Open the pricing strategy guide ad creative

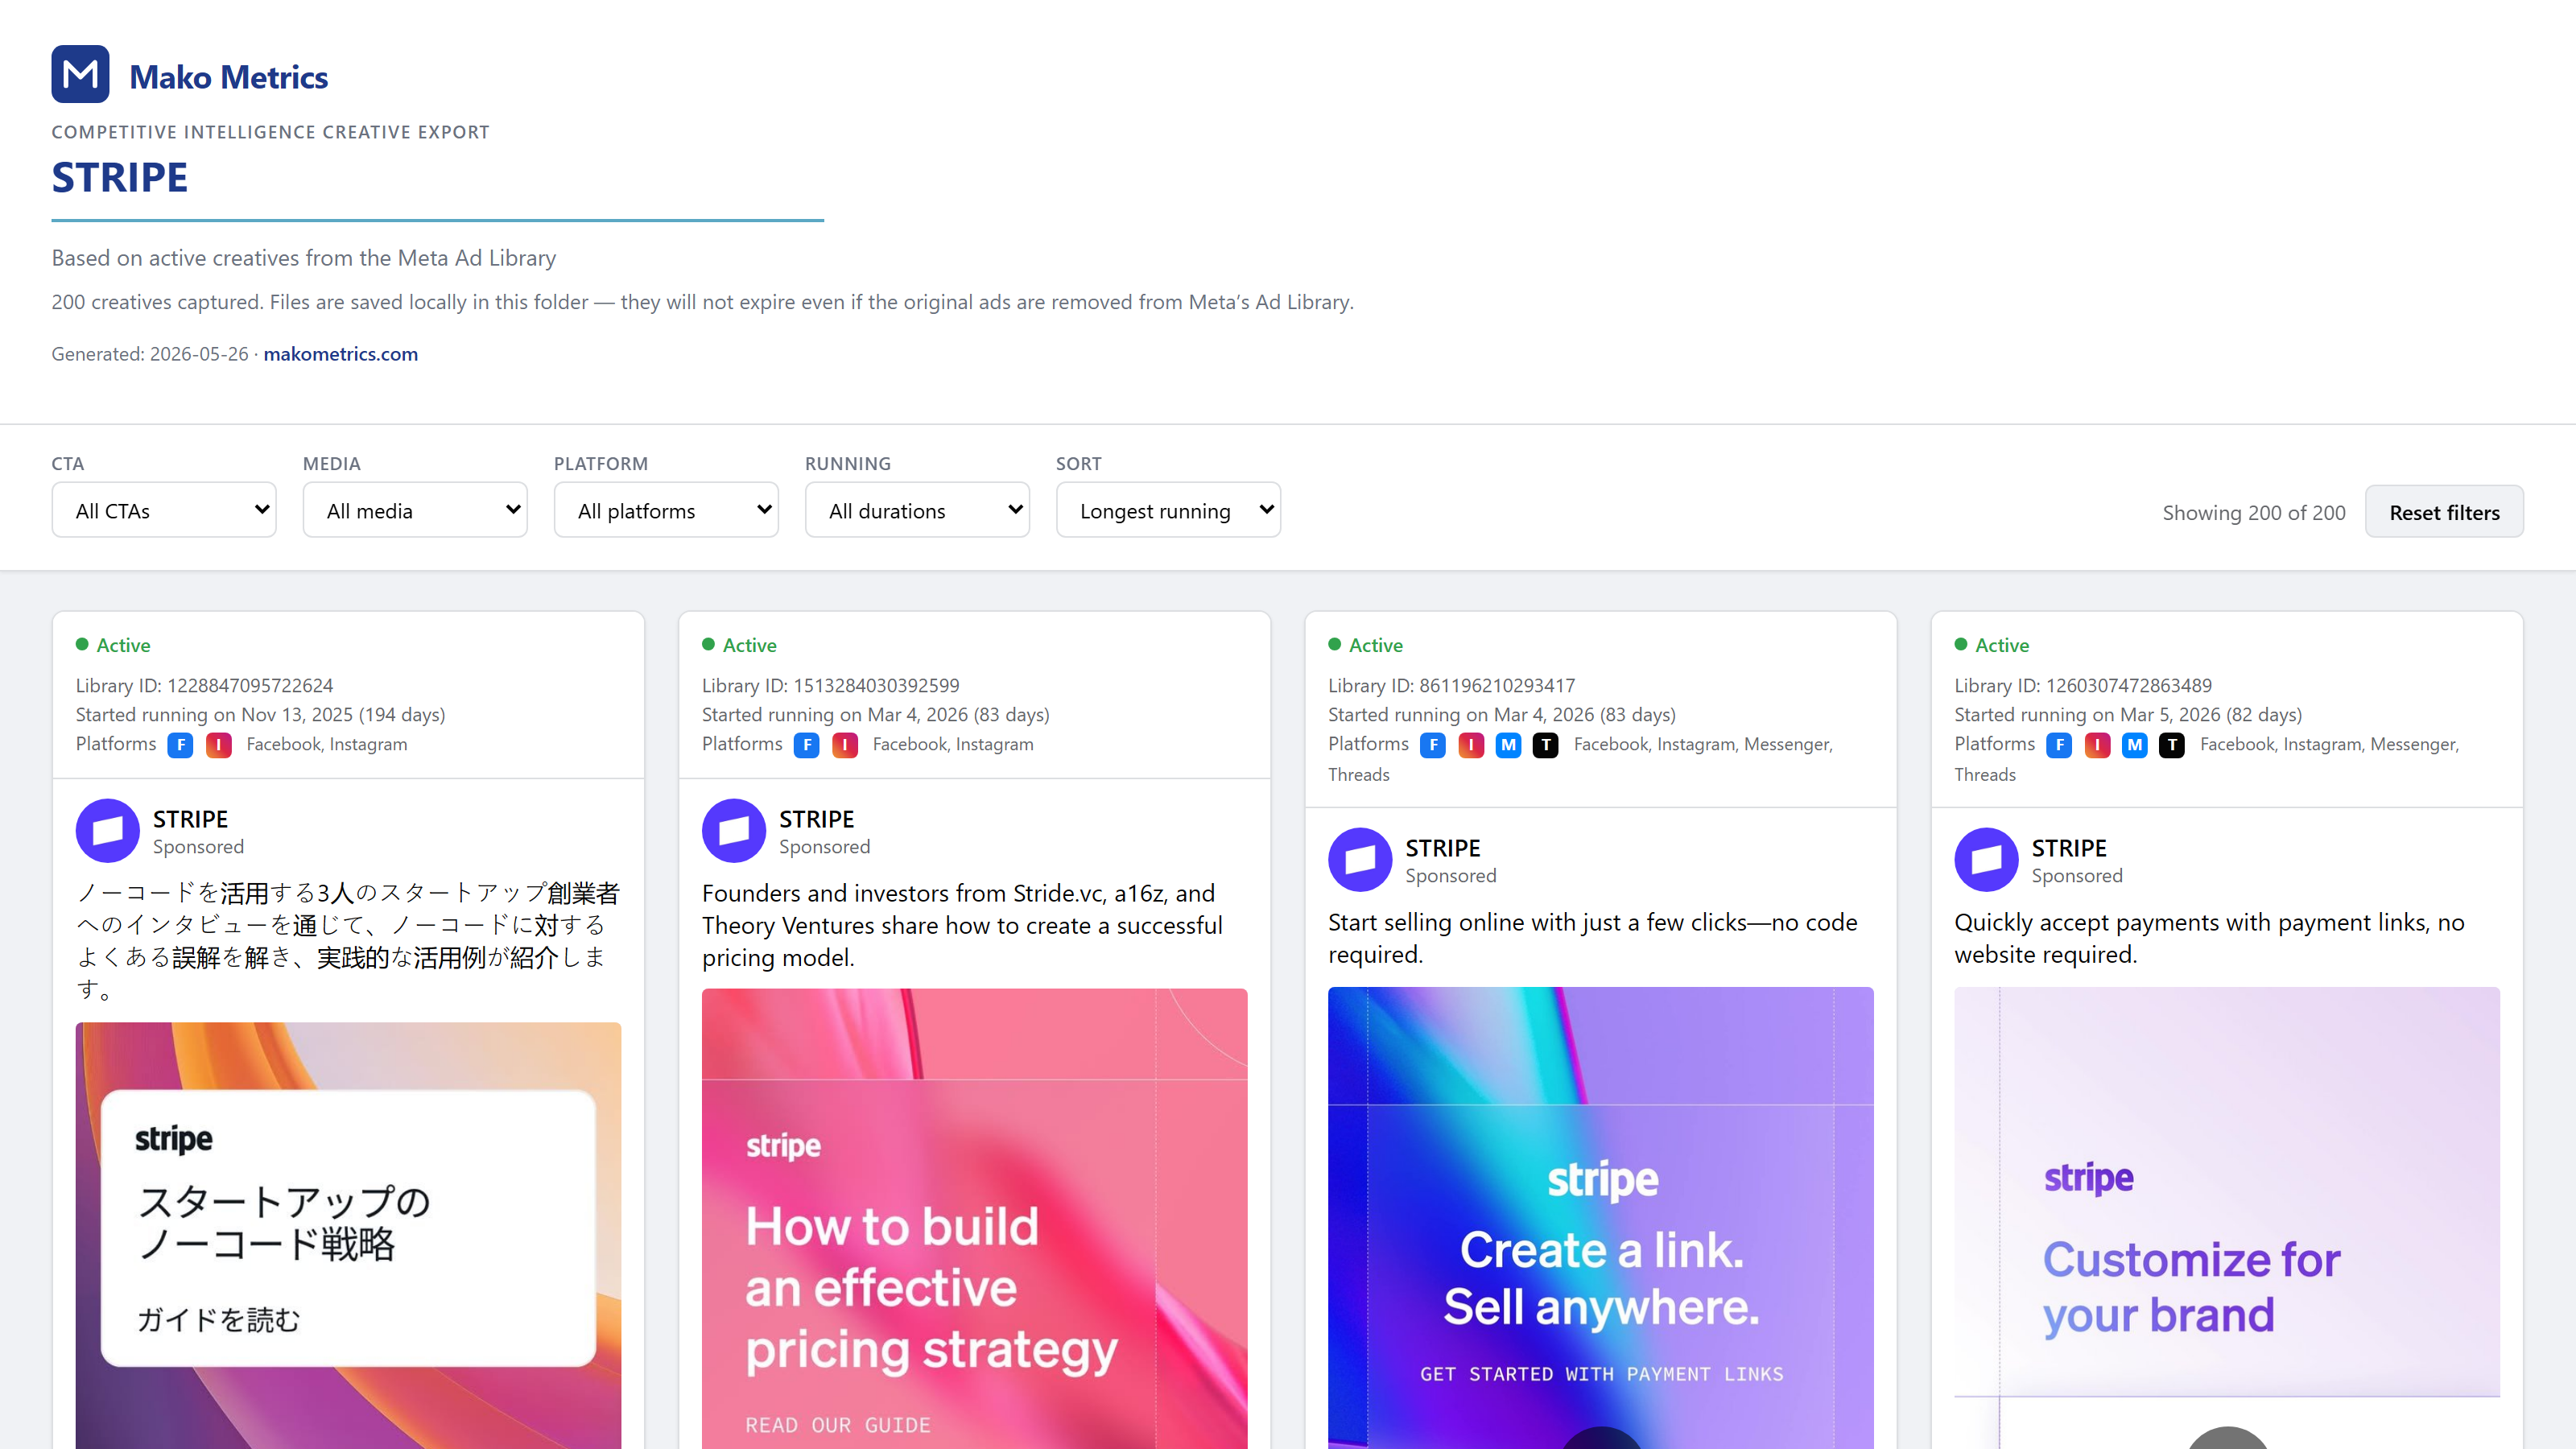tap(974, 1218)
